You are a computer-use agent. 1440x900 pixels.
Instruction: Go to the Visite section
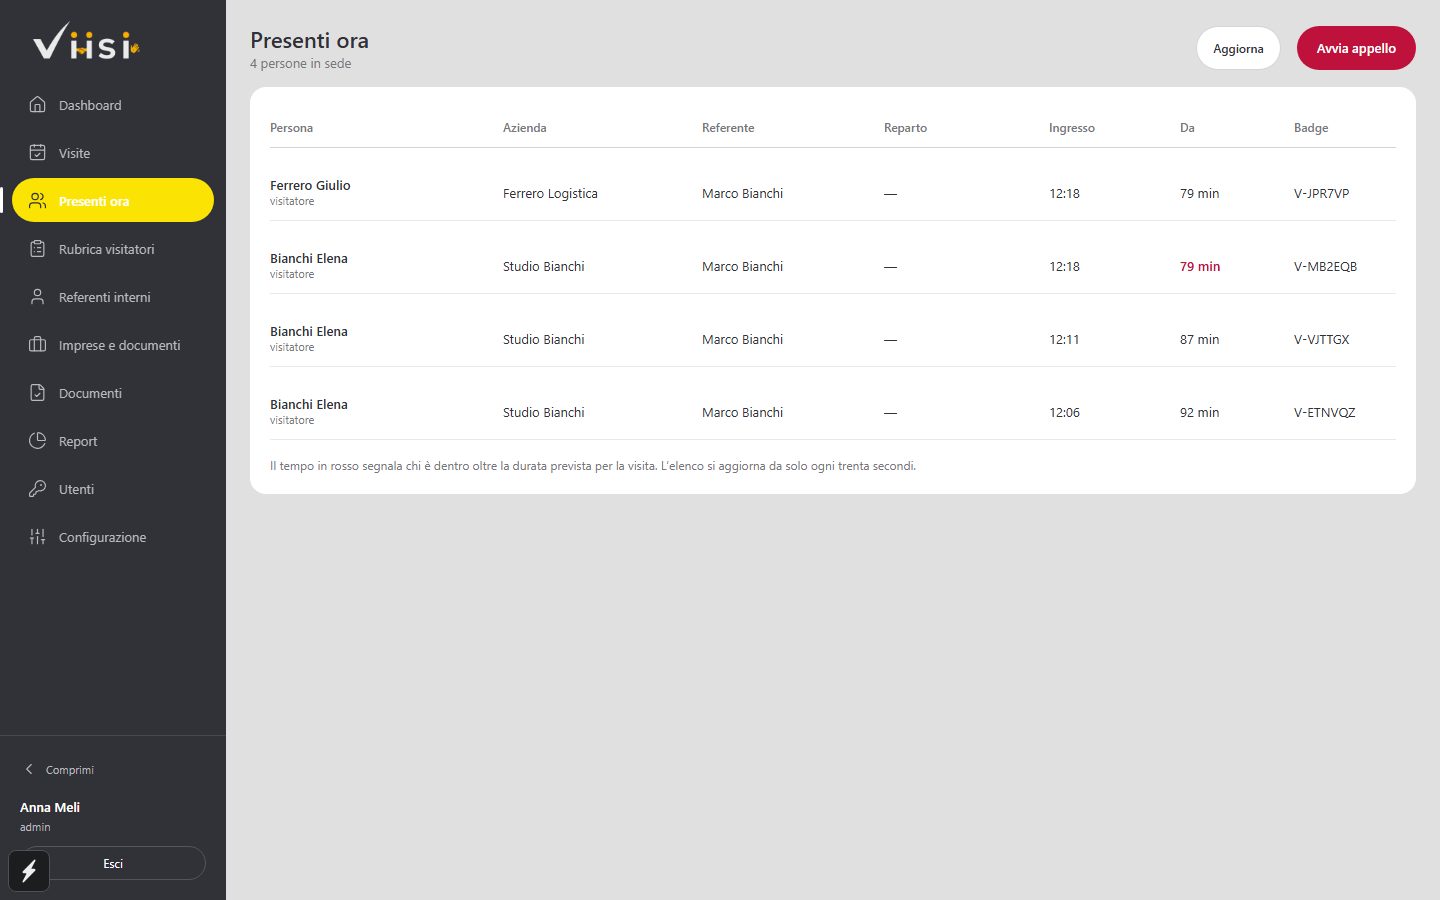pos(113,153)
